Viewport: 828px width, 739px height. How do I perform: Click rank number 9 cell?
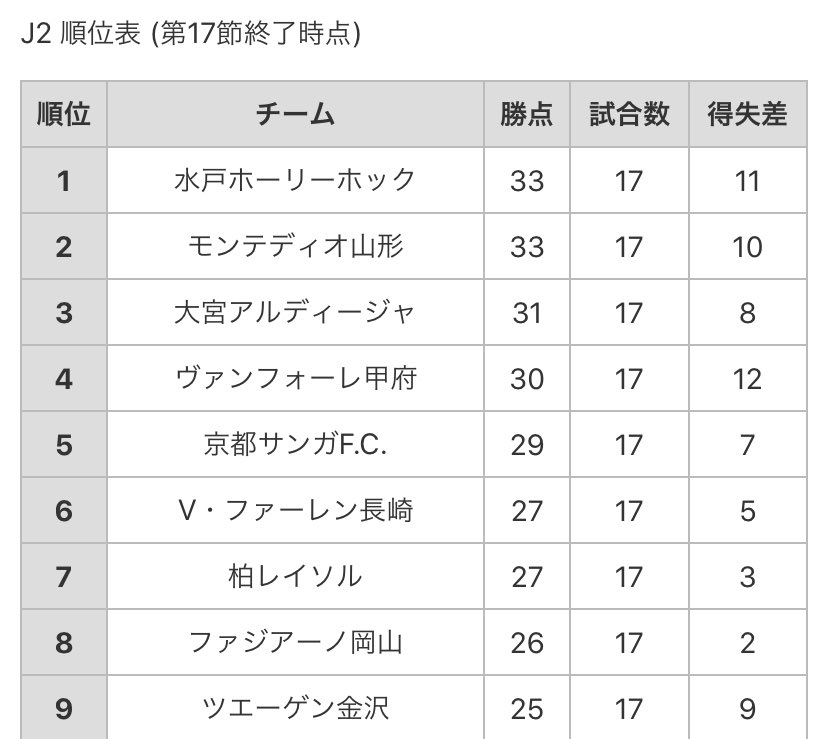pos(64,708)
